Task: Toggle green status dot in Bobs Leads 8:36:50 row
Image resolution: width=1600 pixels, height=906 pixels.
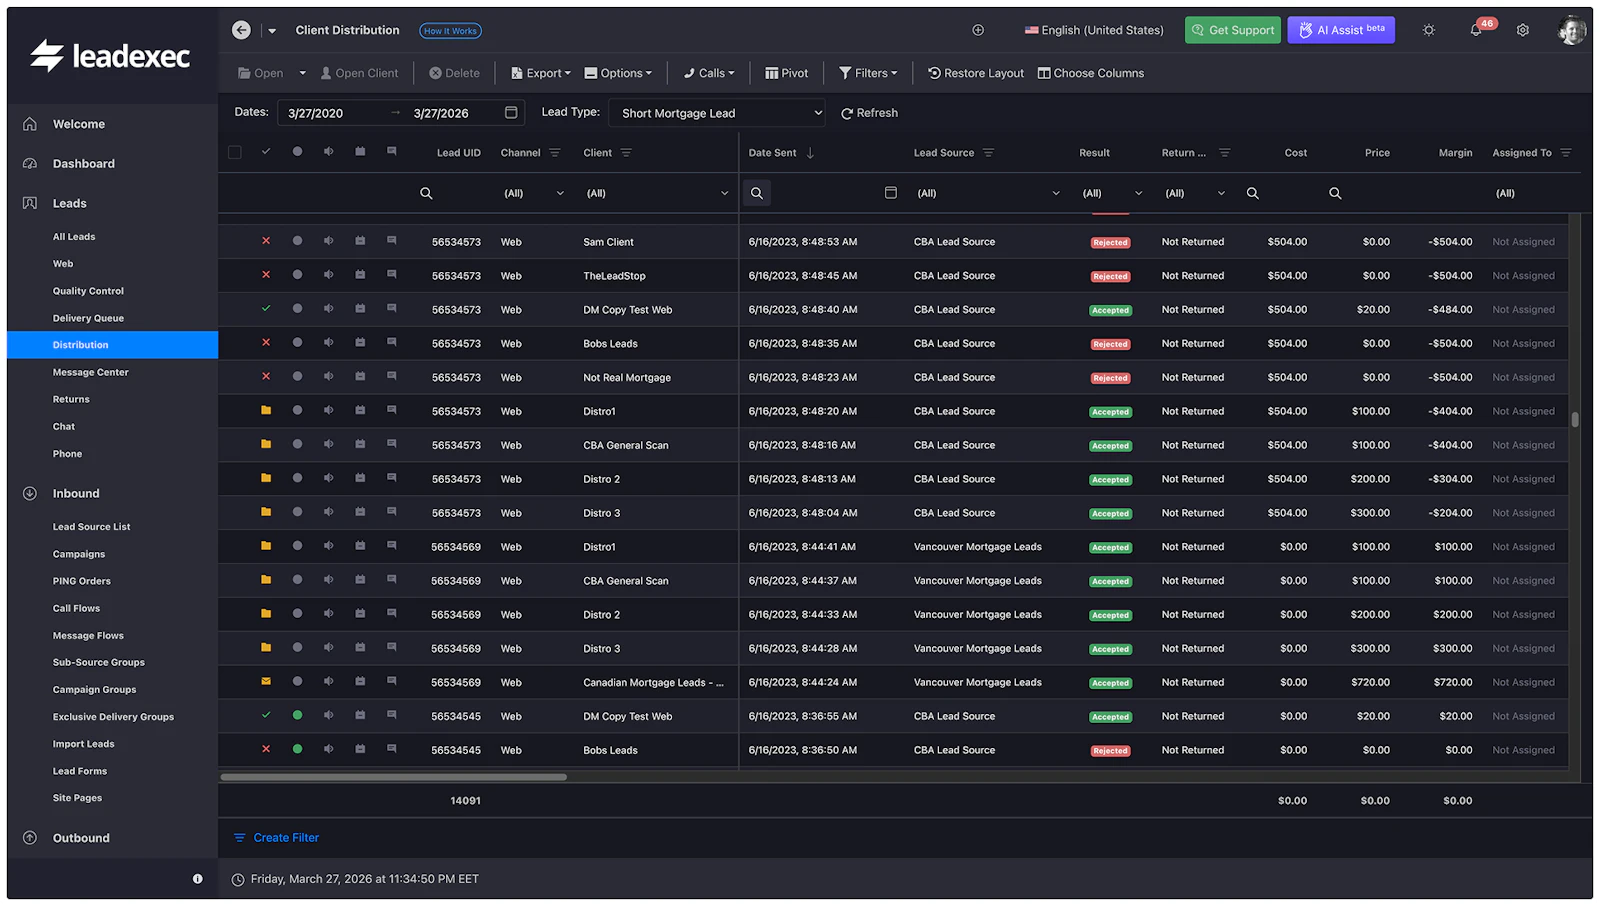Action: pos(297,749)
